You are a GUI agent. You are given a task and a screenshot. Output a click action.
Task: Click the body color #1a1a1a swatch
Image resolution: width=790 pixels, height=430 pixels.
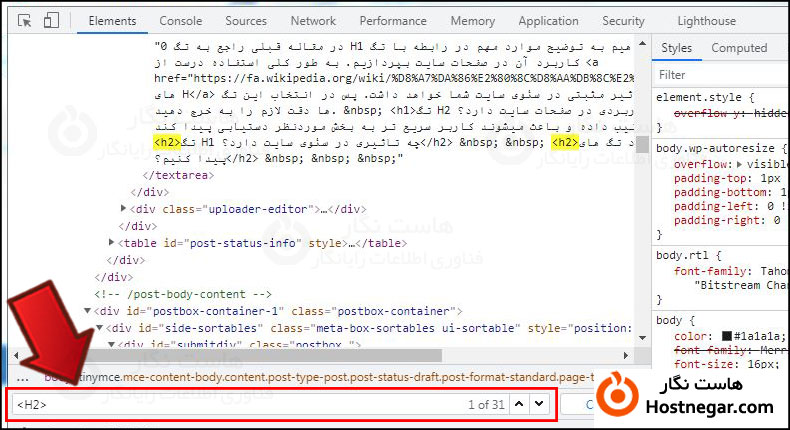tap(727, 336)
